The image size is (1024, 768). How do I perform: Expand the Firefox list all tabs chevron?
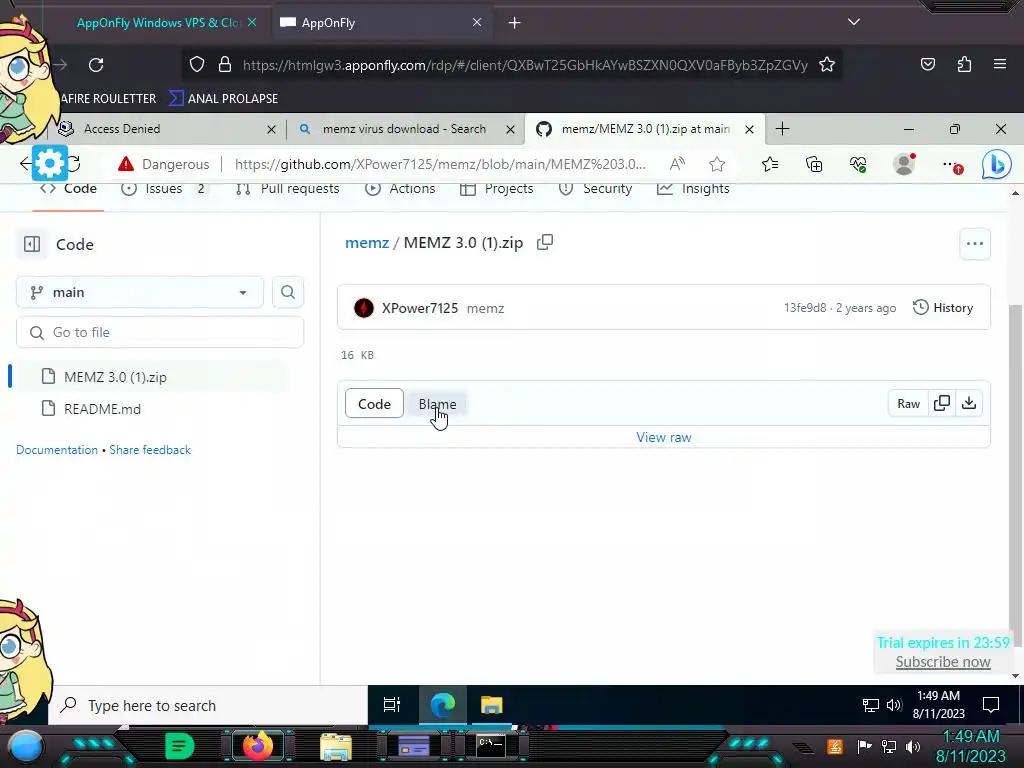854,22
